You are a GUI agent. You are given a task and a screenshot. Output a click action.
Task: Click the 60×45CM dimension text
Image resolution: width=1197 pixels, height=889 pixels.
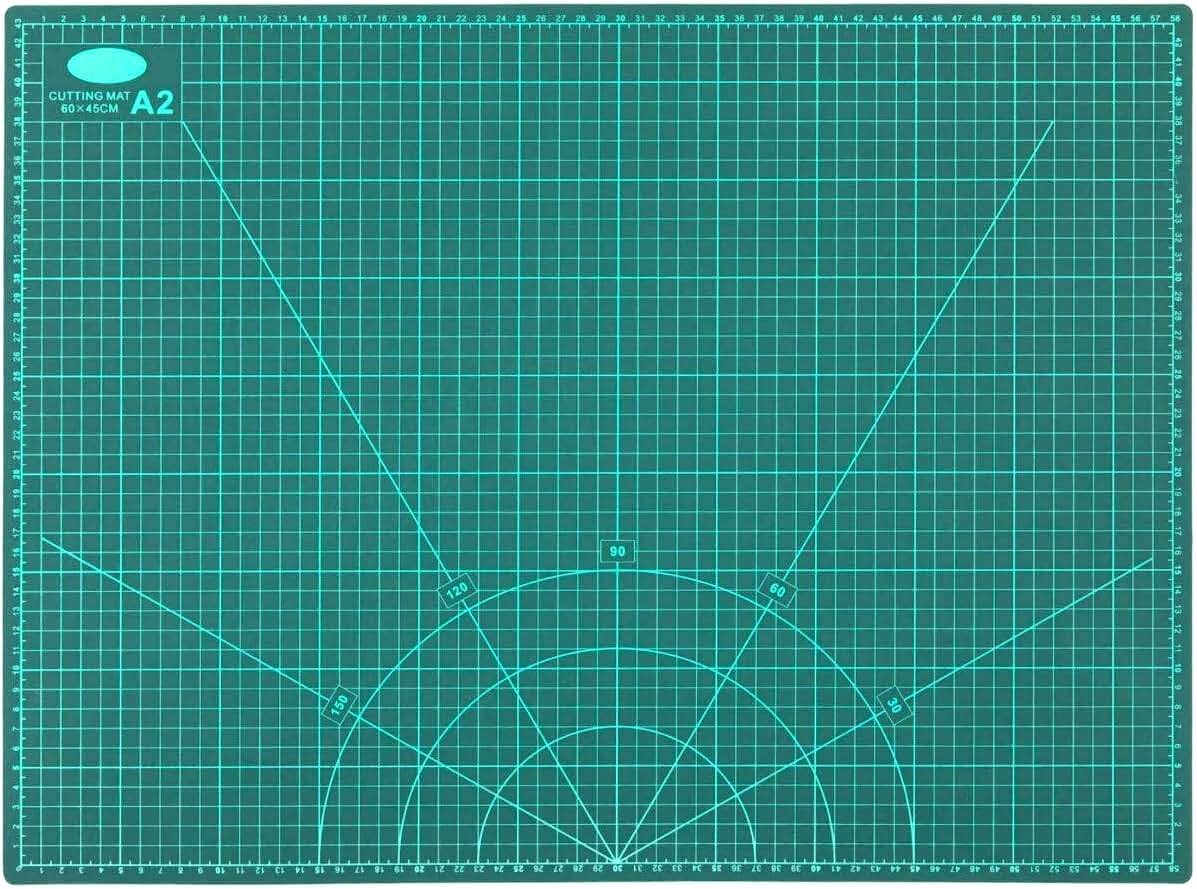pyautogui.click(x=87, y=108)
